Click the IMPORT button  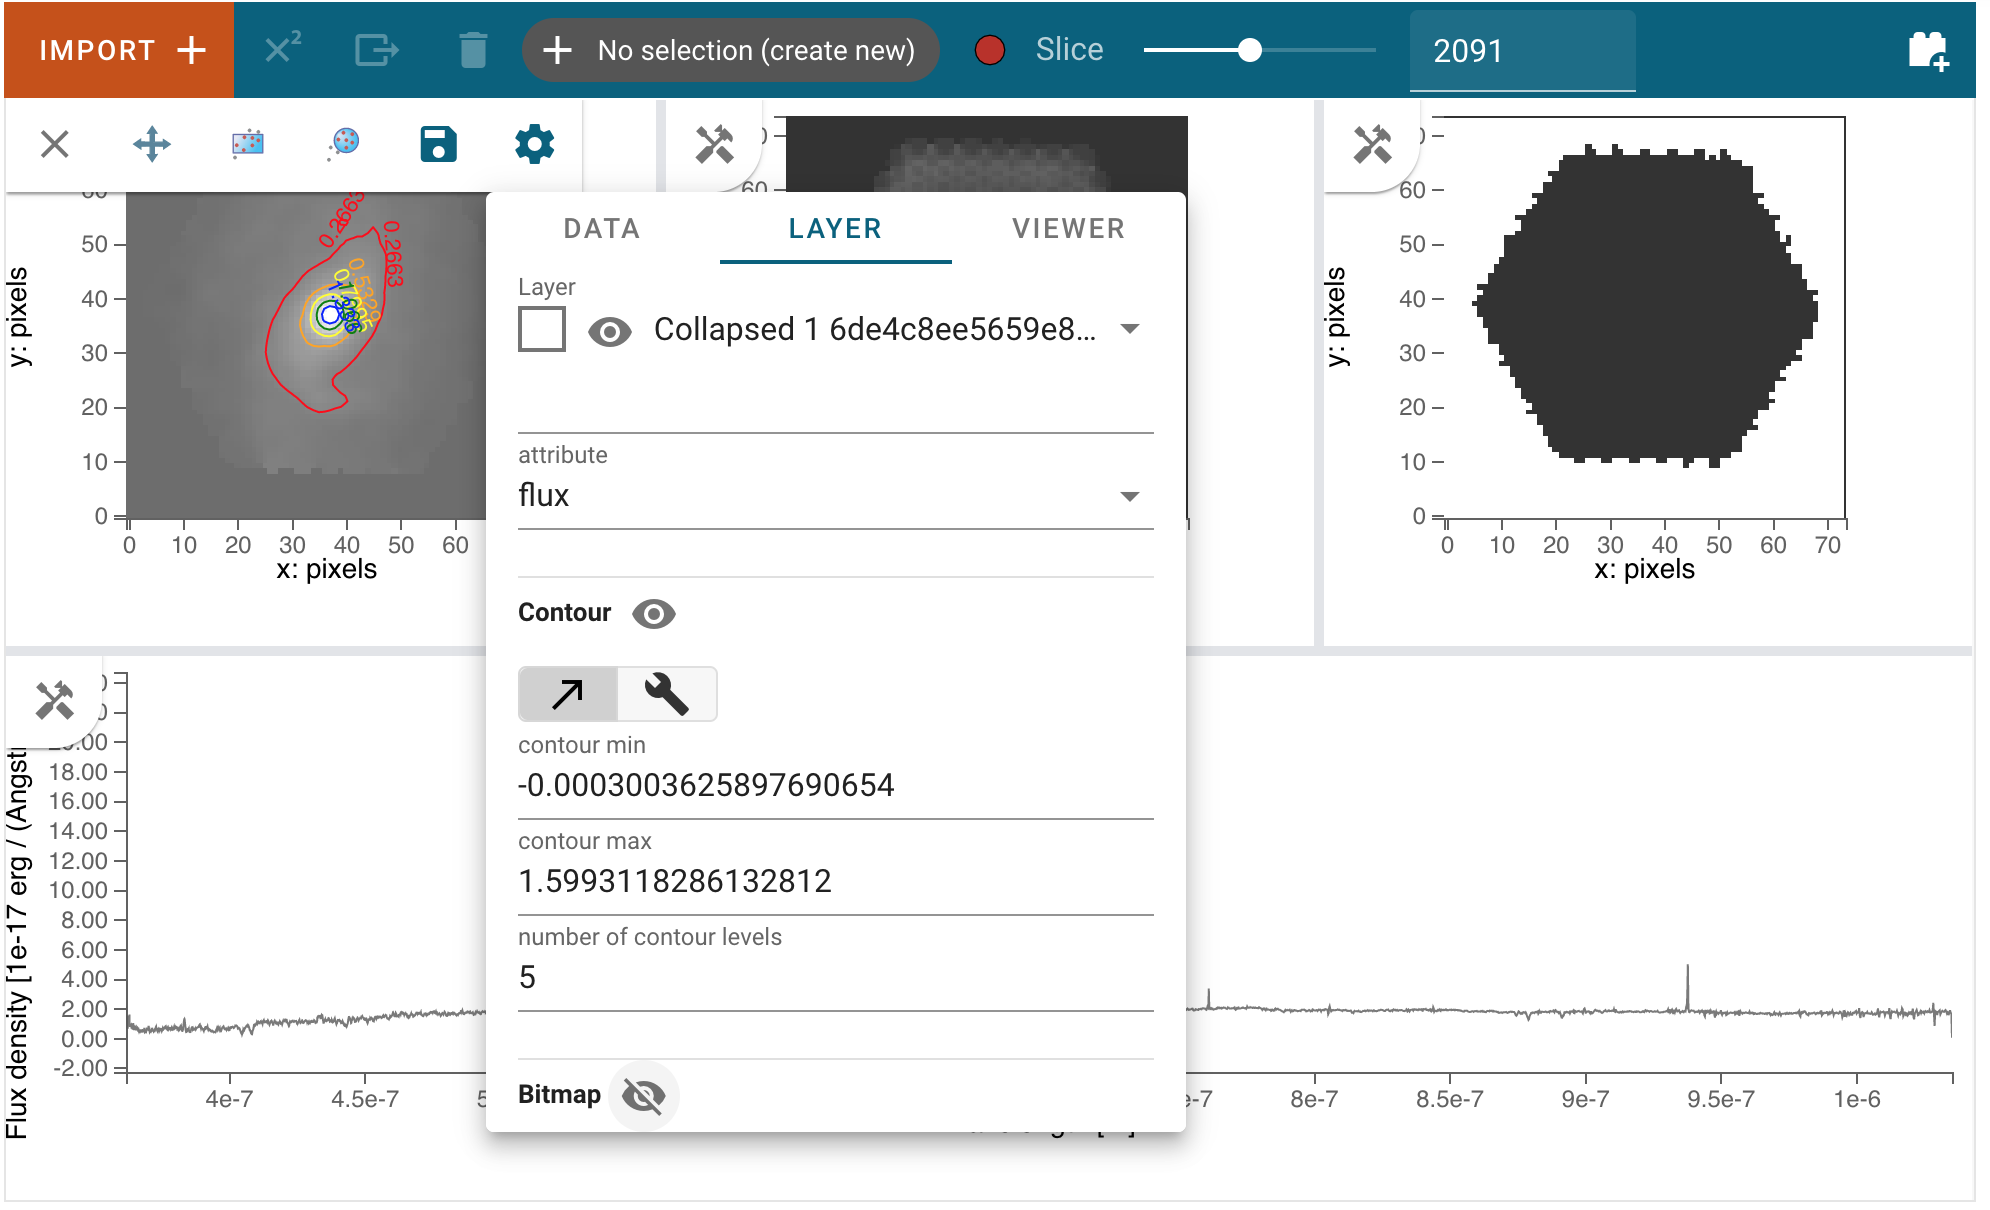(120, 50)
